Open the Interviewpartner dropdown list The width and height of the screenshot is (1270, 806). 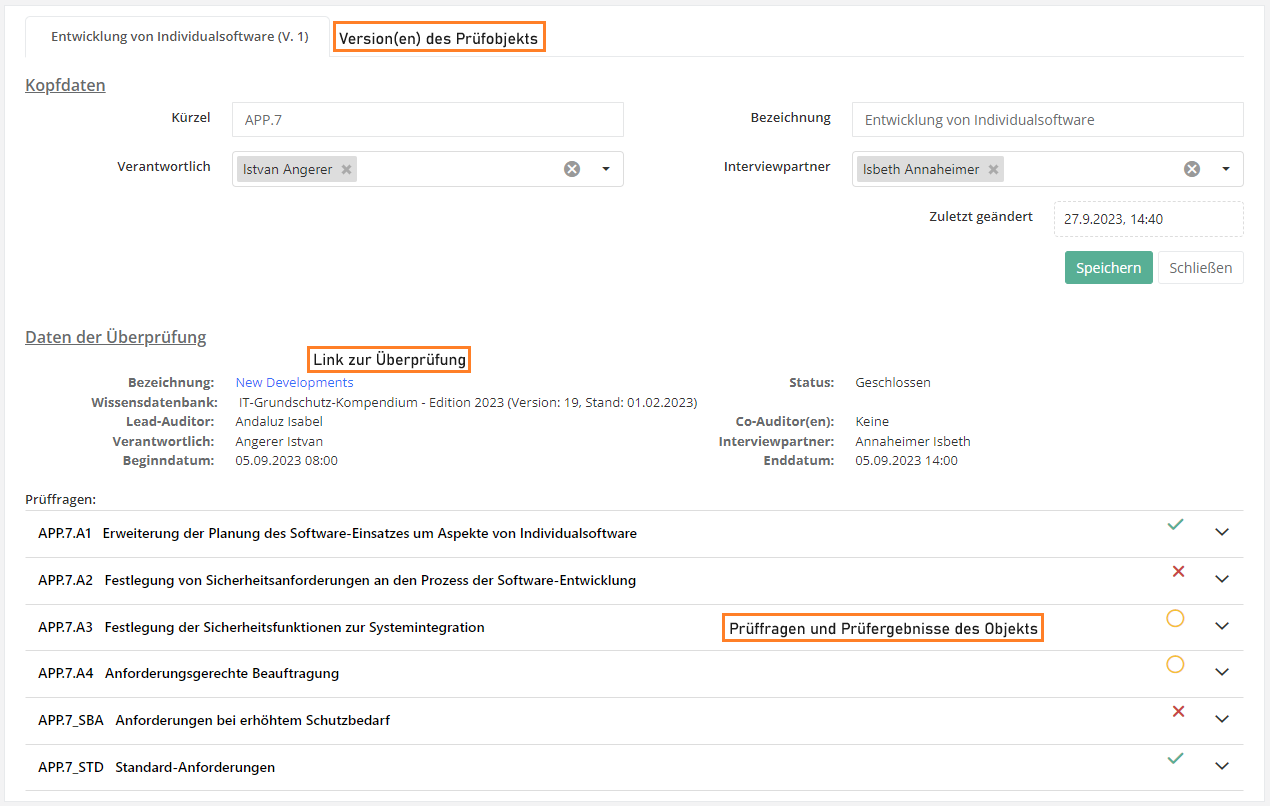click(x=1226, y=169)
